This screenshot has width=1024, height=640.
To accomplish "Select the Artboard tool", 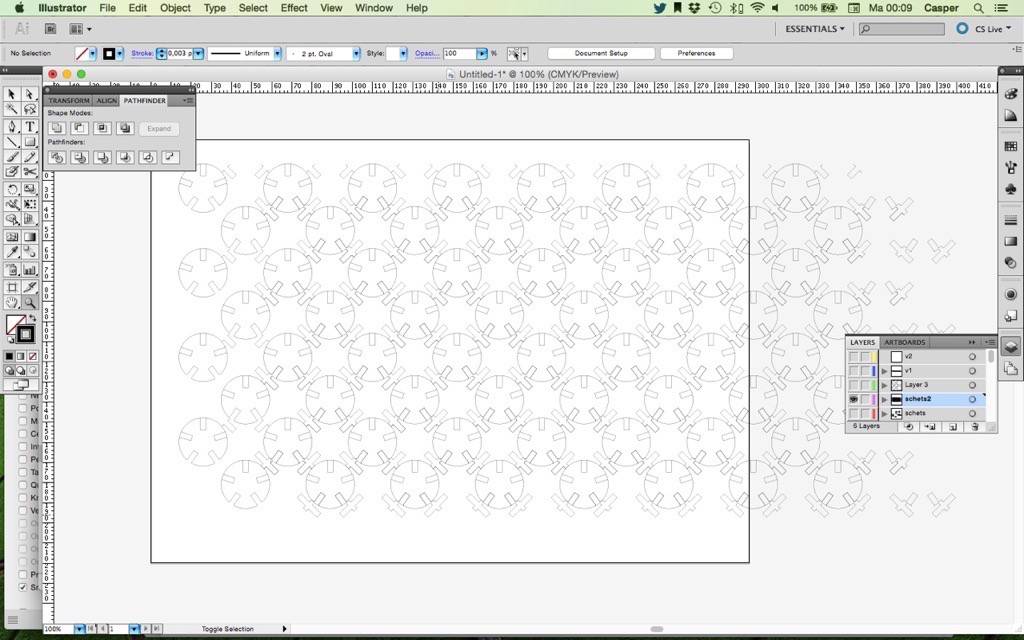I will tap(12, 287).
